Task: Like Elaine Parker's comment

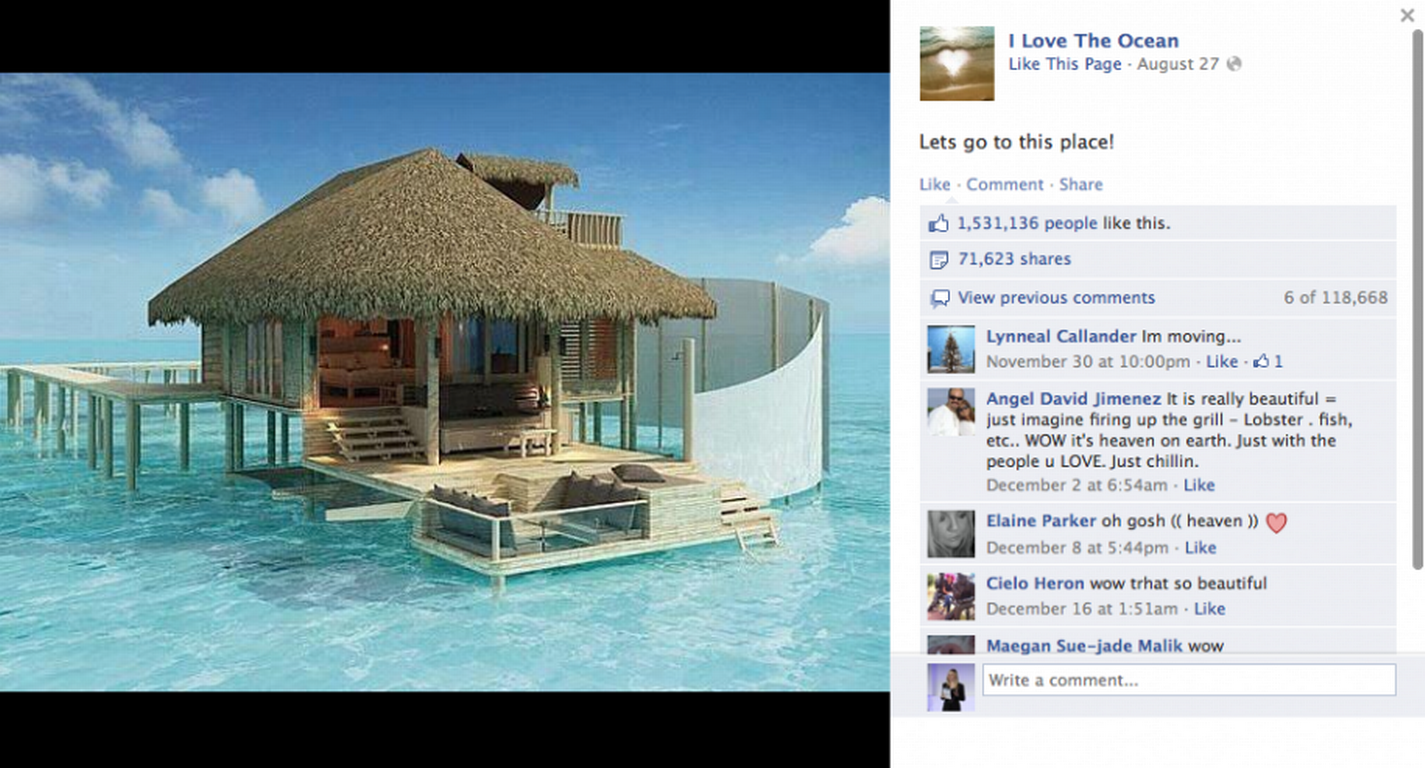Action: (x=1200, y=547)
